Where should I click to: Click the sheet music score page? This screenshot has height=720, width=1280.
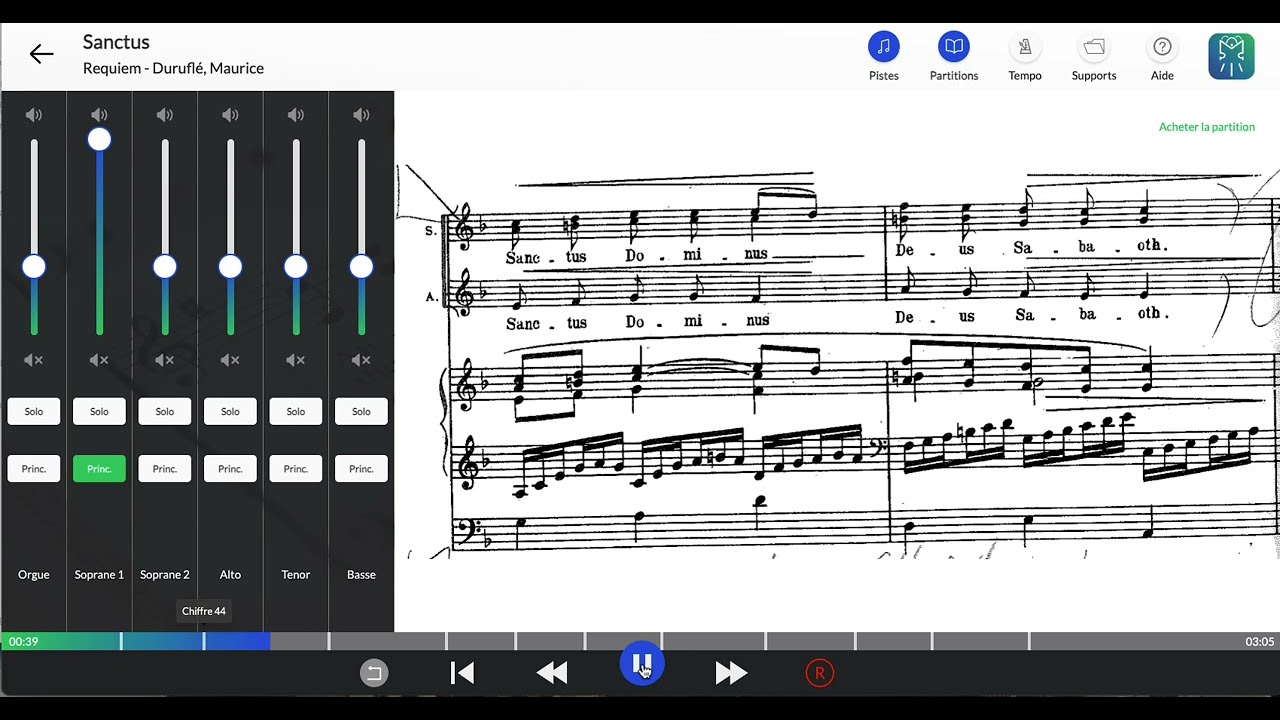click(x=838, y=360)
